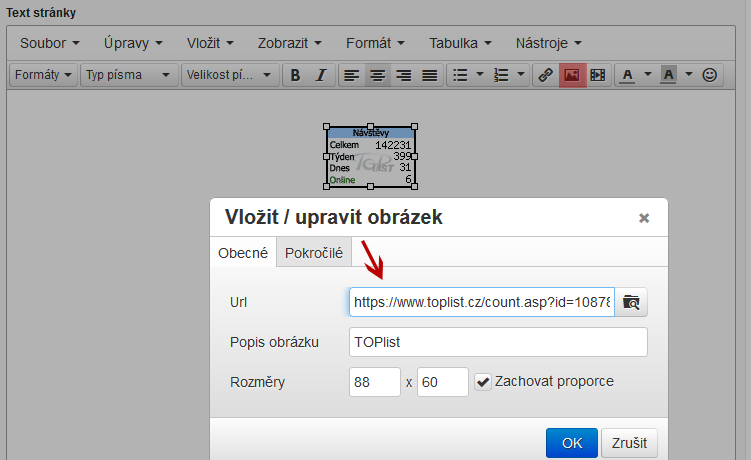Open the Formáty dropdown
Image resolution: width=751 pixels, height=460 pixels.
43,75
